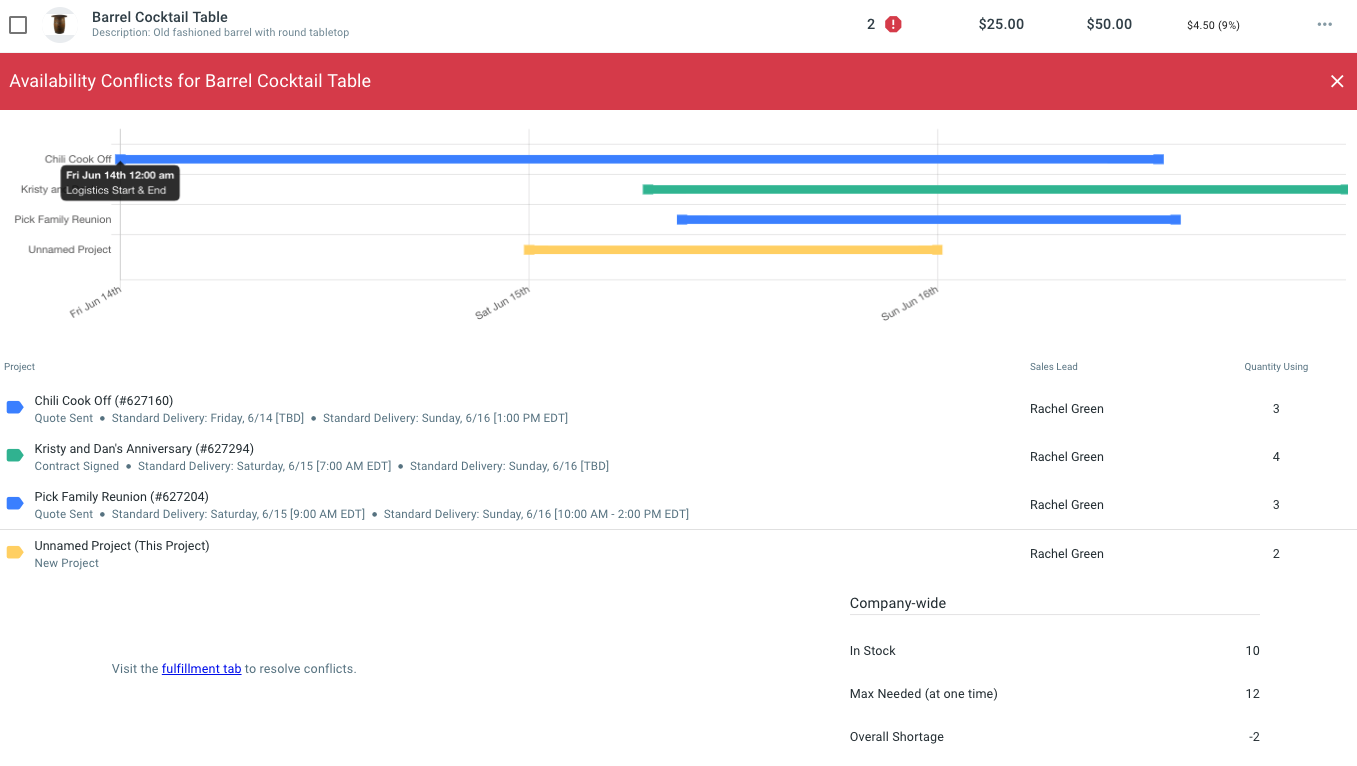Click the Contract Signed status line
The height and width of the screenshot is (766, 1357).
click(322, 466)
